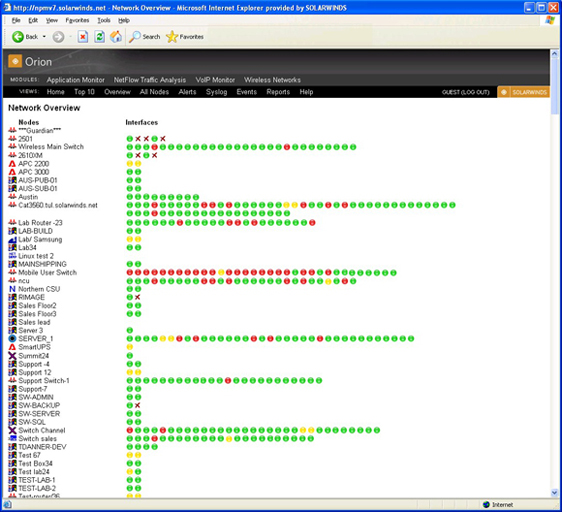This screenshot has width=562, height=512.
Task: Open the MAINSHIPPING node
Action: (x=42, y=264)
